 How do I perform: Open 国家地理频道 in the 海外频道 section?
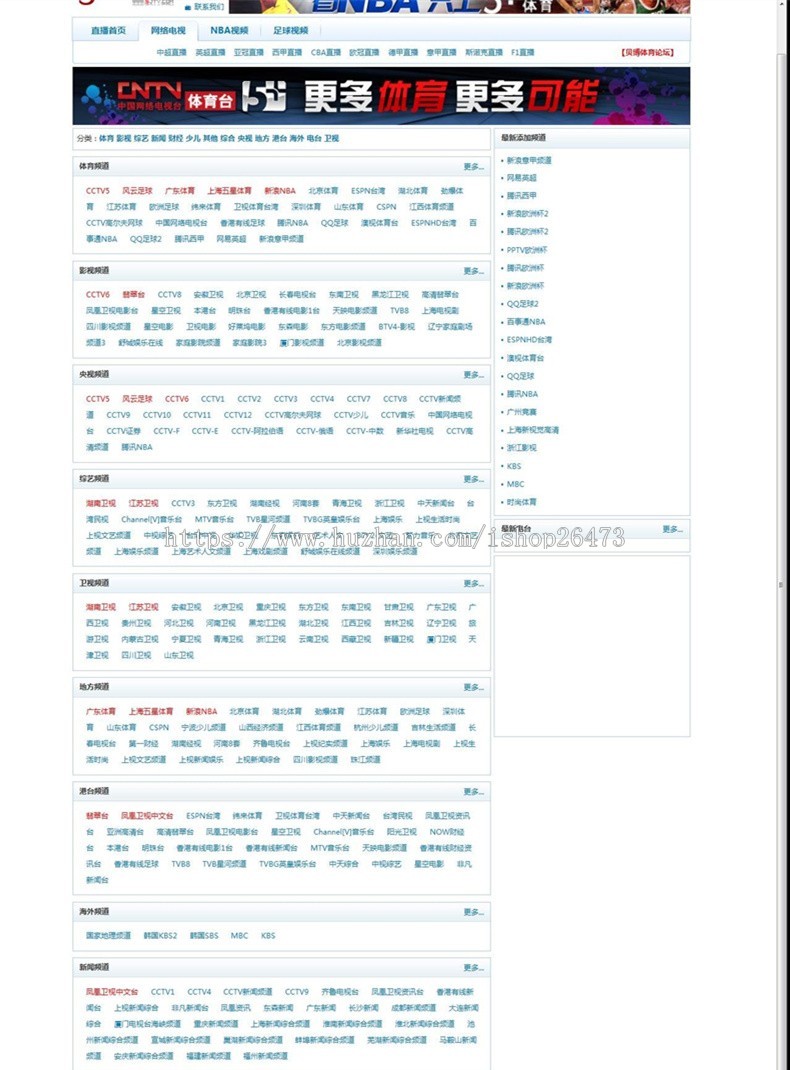(108, 936)
